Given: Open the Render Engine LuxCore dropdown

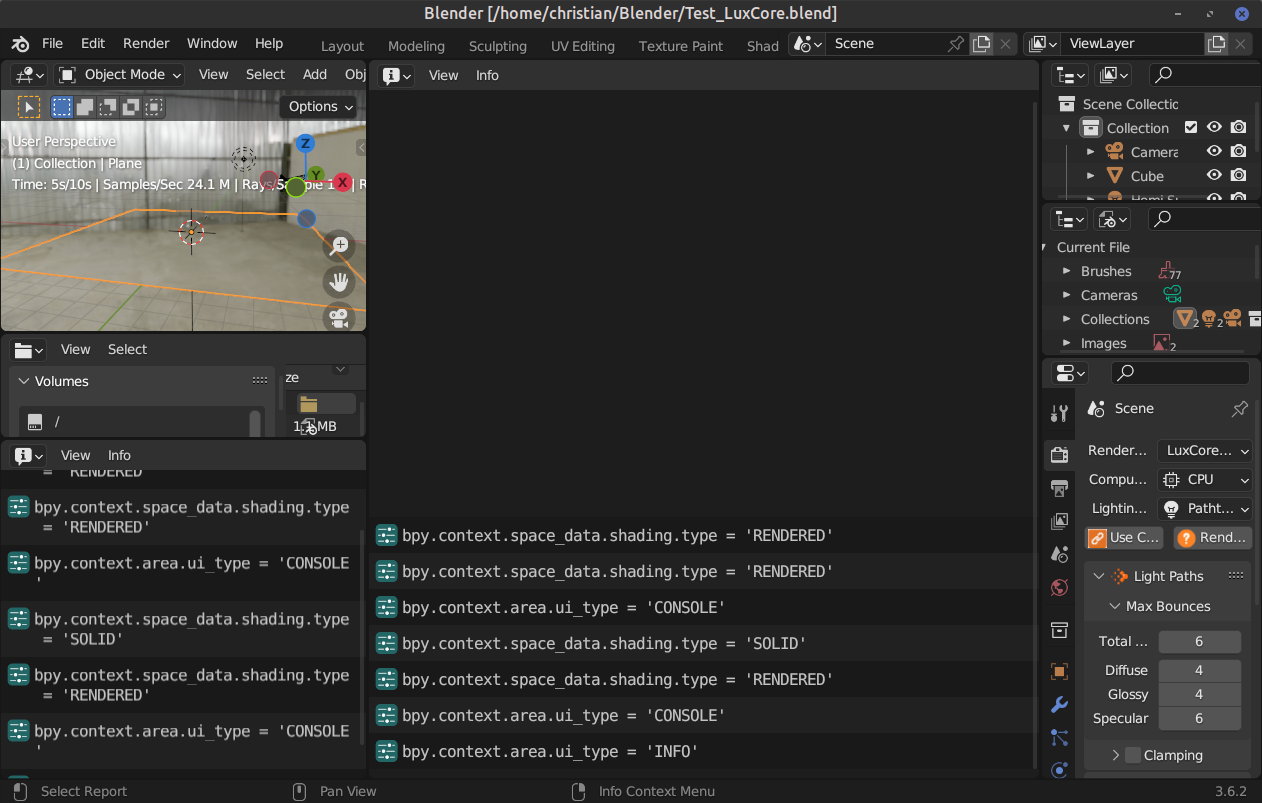Looking at the screenshot, I should point(1204,451).
